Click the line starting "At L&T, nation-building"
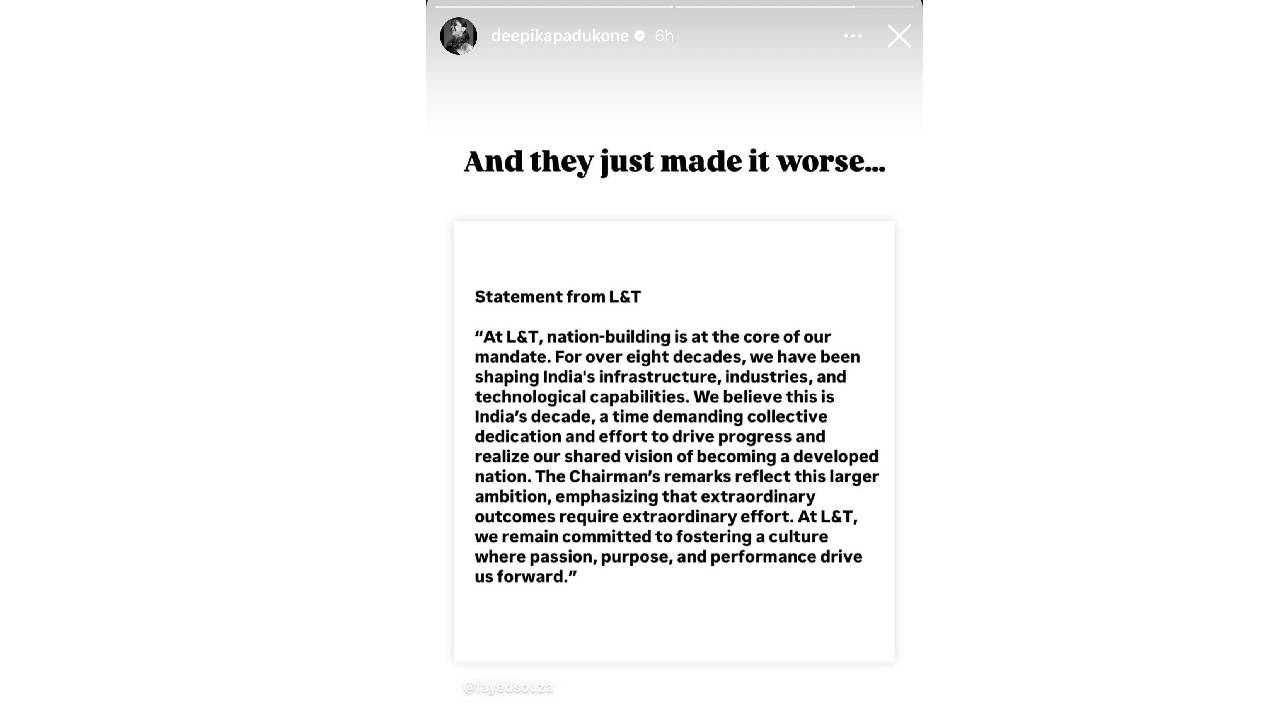Screen dimensions: 1280x720 coord(652,337)
